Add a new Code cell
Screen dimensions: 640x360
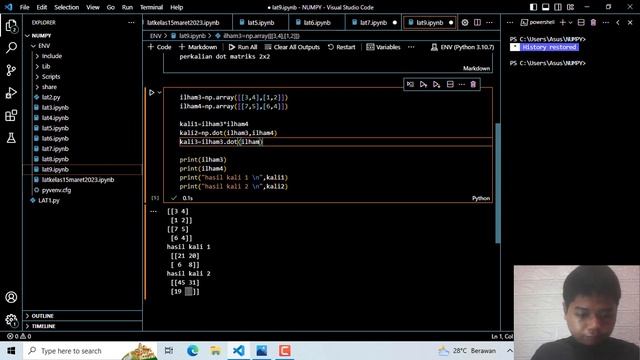point(160,47)
